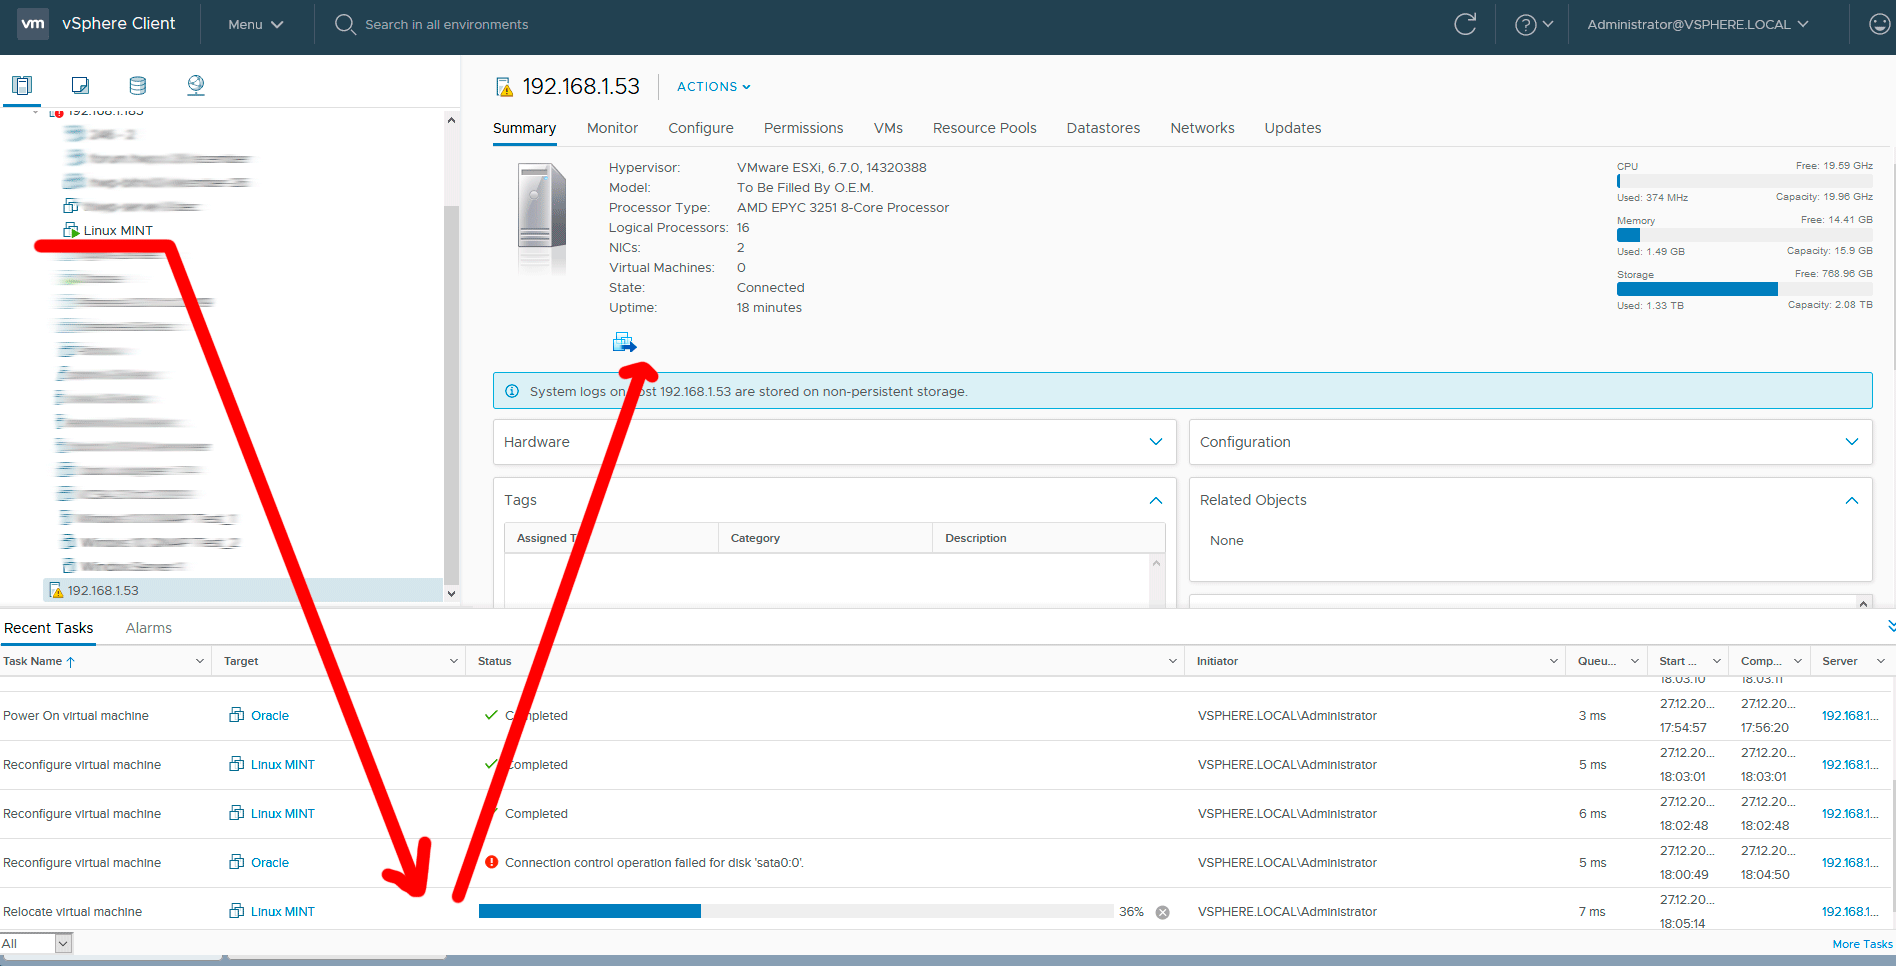Click the Category column header in Tags
The width and height of the screenshot is (1896, 966).
pyautogui.click(x=755, y=538)
